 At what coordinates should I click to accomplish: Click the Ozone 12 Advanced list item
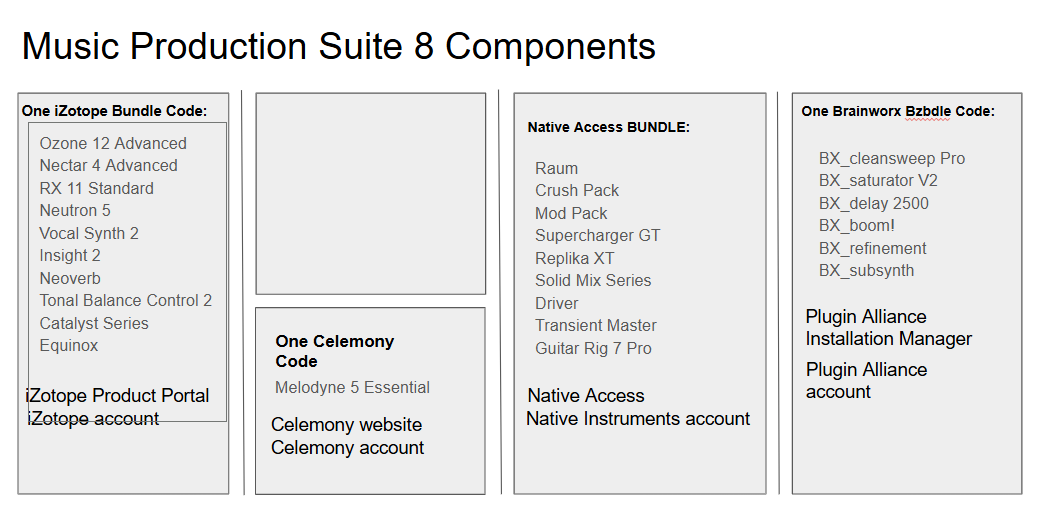[x=113, y=143]
